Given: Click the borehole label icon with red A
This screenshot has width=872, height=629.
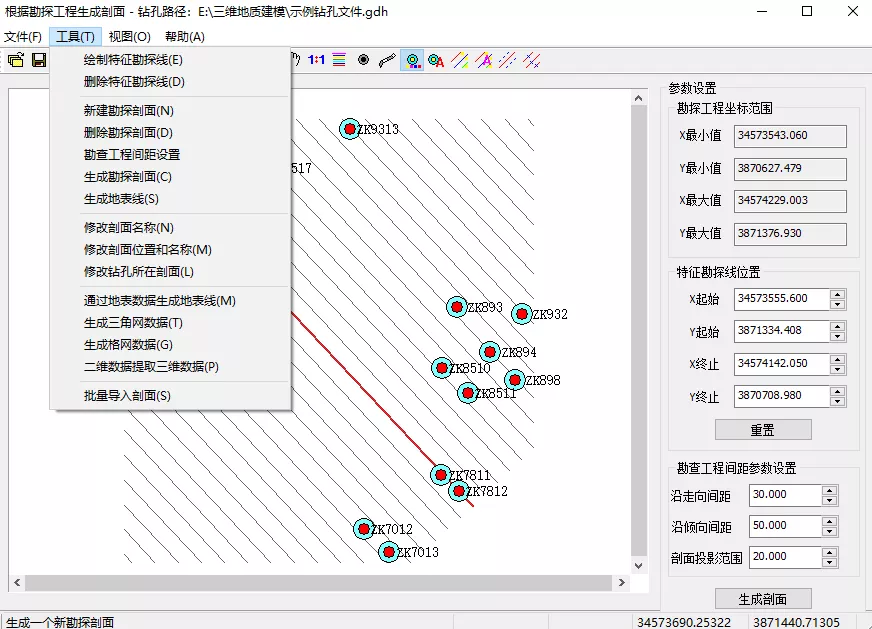Looking at the screenshot, I should point(436,60).
